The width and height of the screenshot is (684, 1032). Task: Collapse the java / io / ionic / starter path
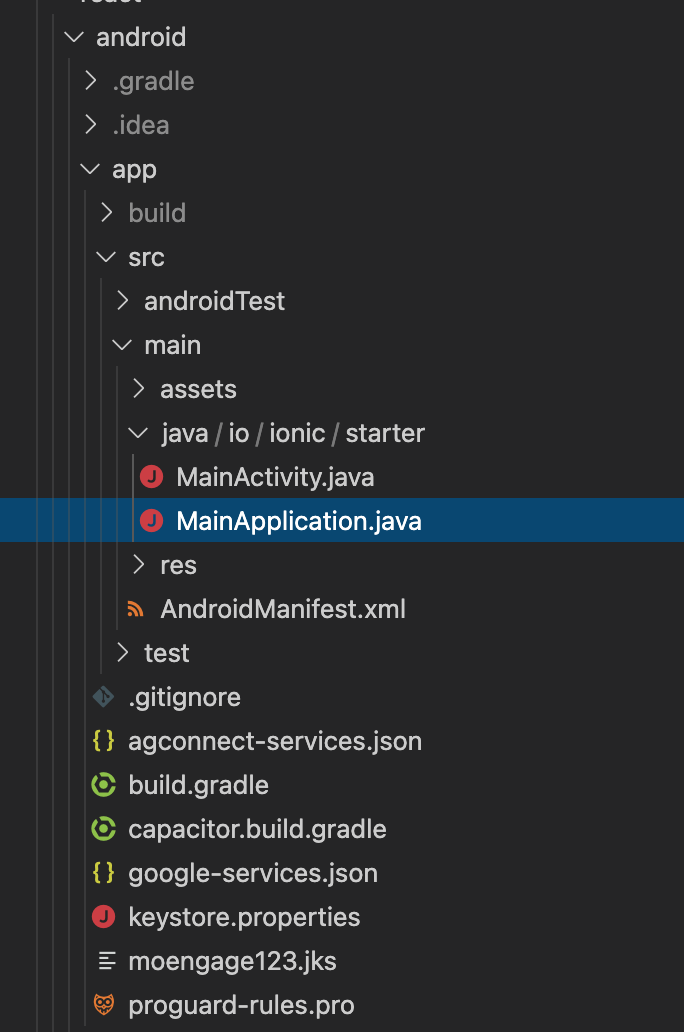(x=138, y=433)
